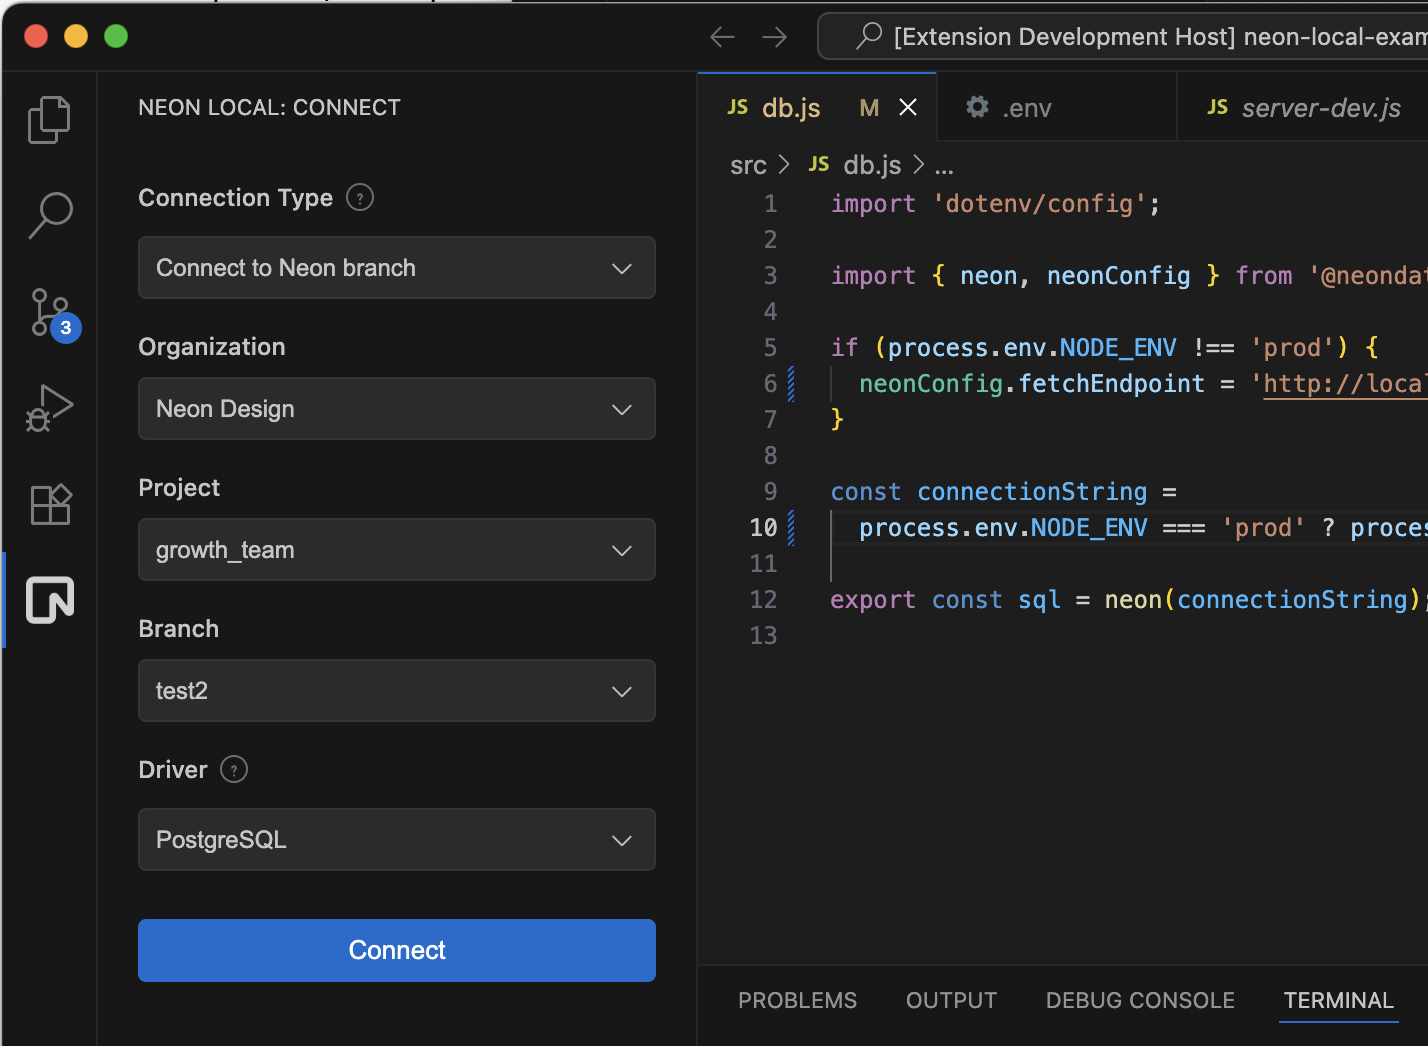Click the search icon in command center
The width and height of the screenshot is (1428, 1046).
(869, 36)
